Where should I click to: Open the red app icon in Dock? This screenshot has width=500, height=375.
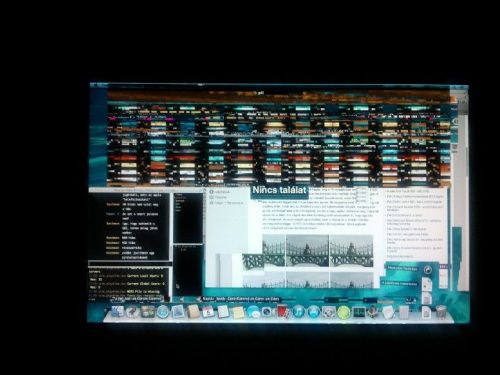pyautogui.click(x=283, y=312)
